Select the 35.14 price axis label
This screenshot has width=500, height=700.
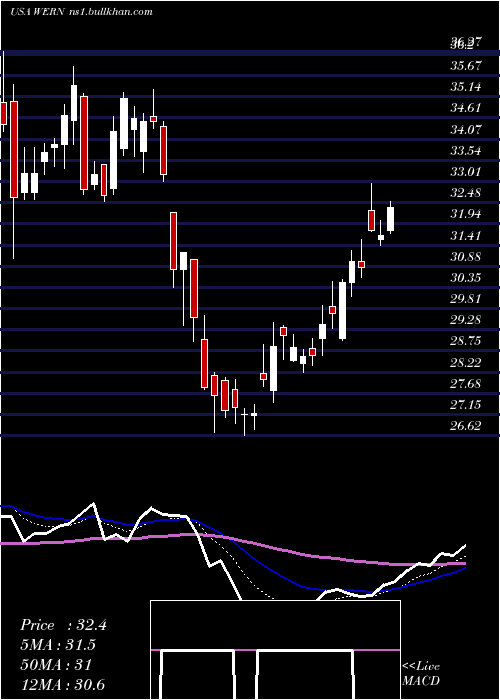tap(466, 87)
